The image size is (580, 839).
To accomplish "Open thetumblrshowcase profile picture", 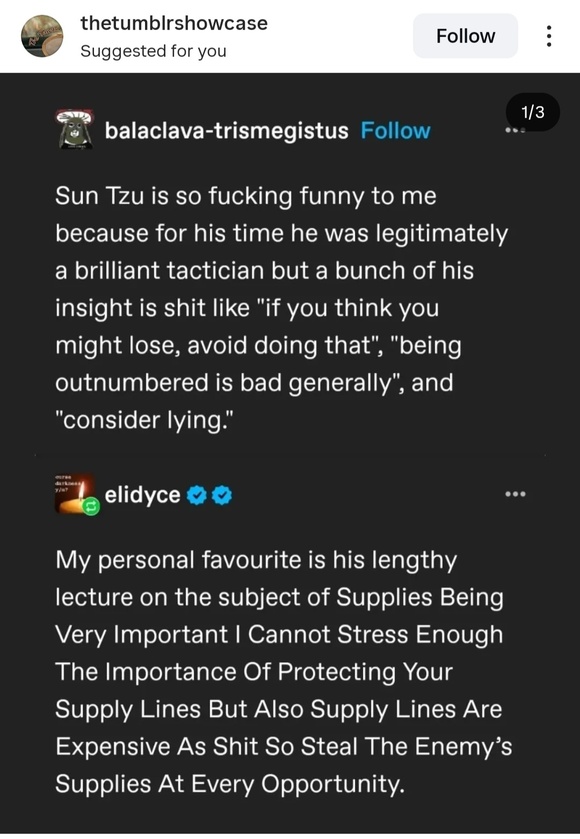I will point(42,36).
